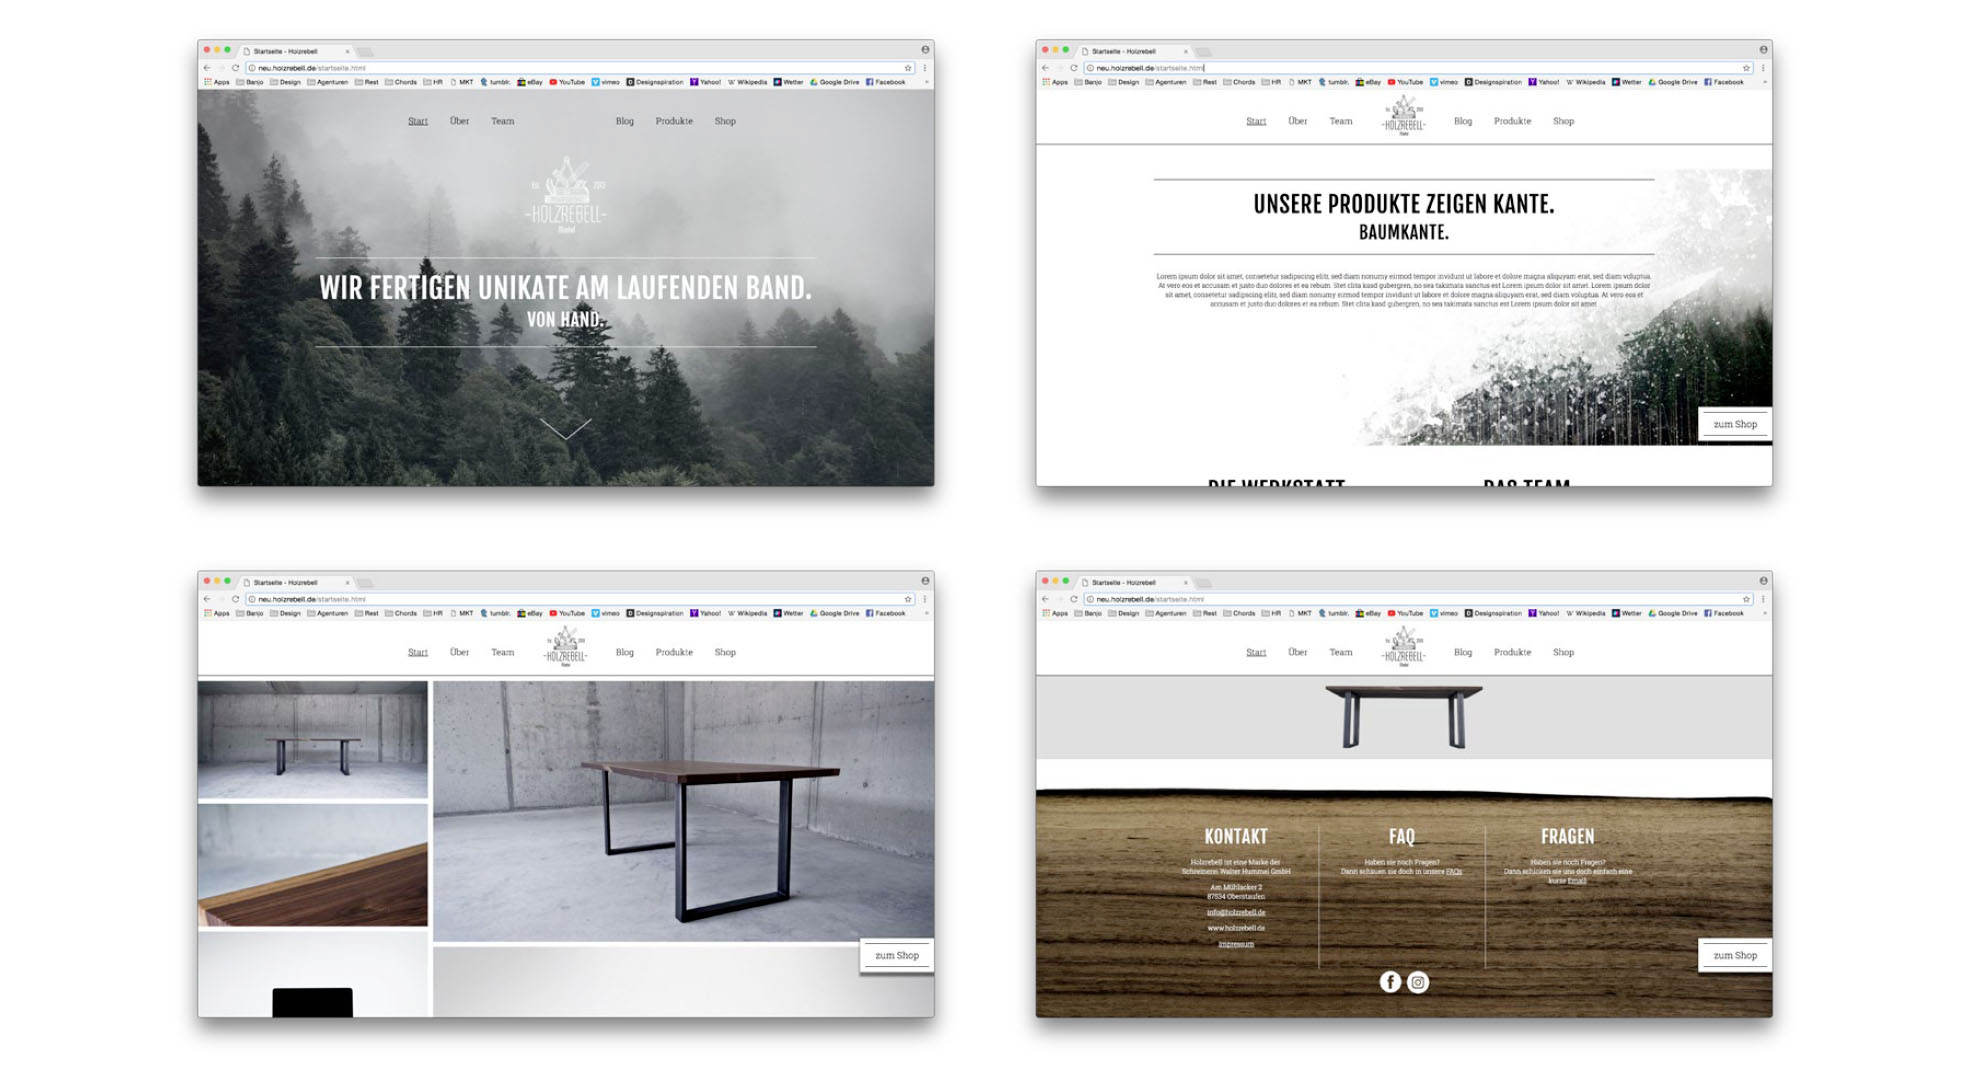Select Blog in the navigation above 'Unsere Produkte zeigen Kante'

click(x=1462, y=121)
